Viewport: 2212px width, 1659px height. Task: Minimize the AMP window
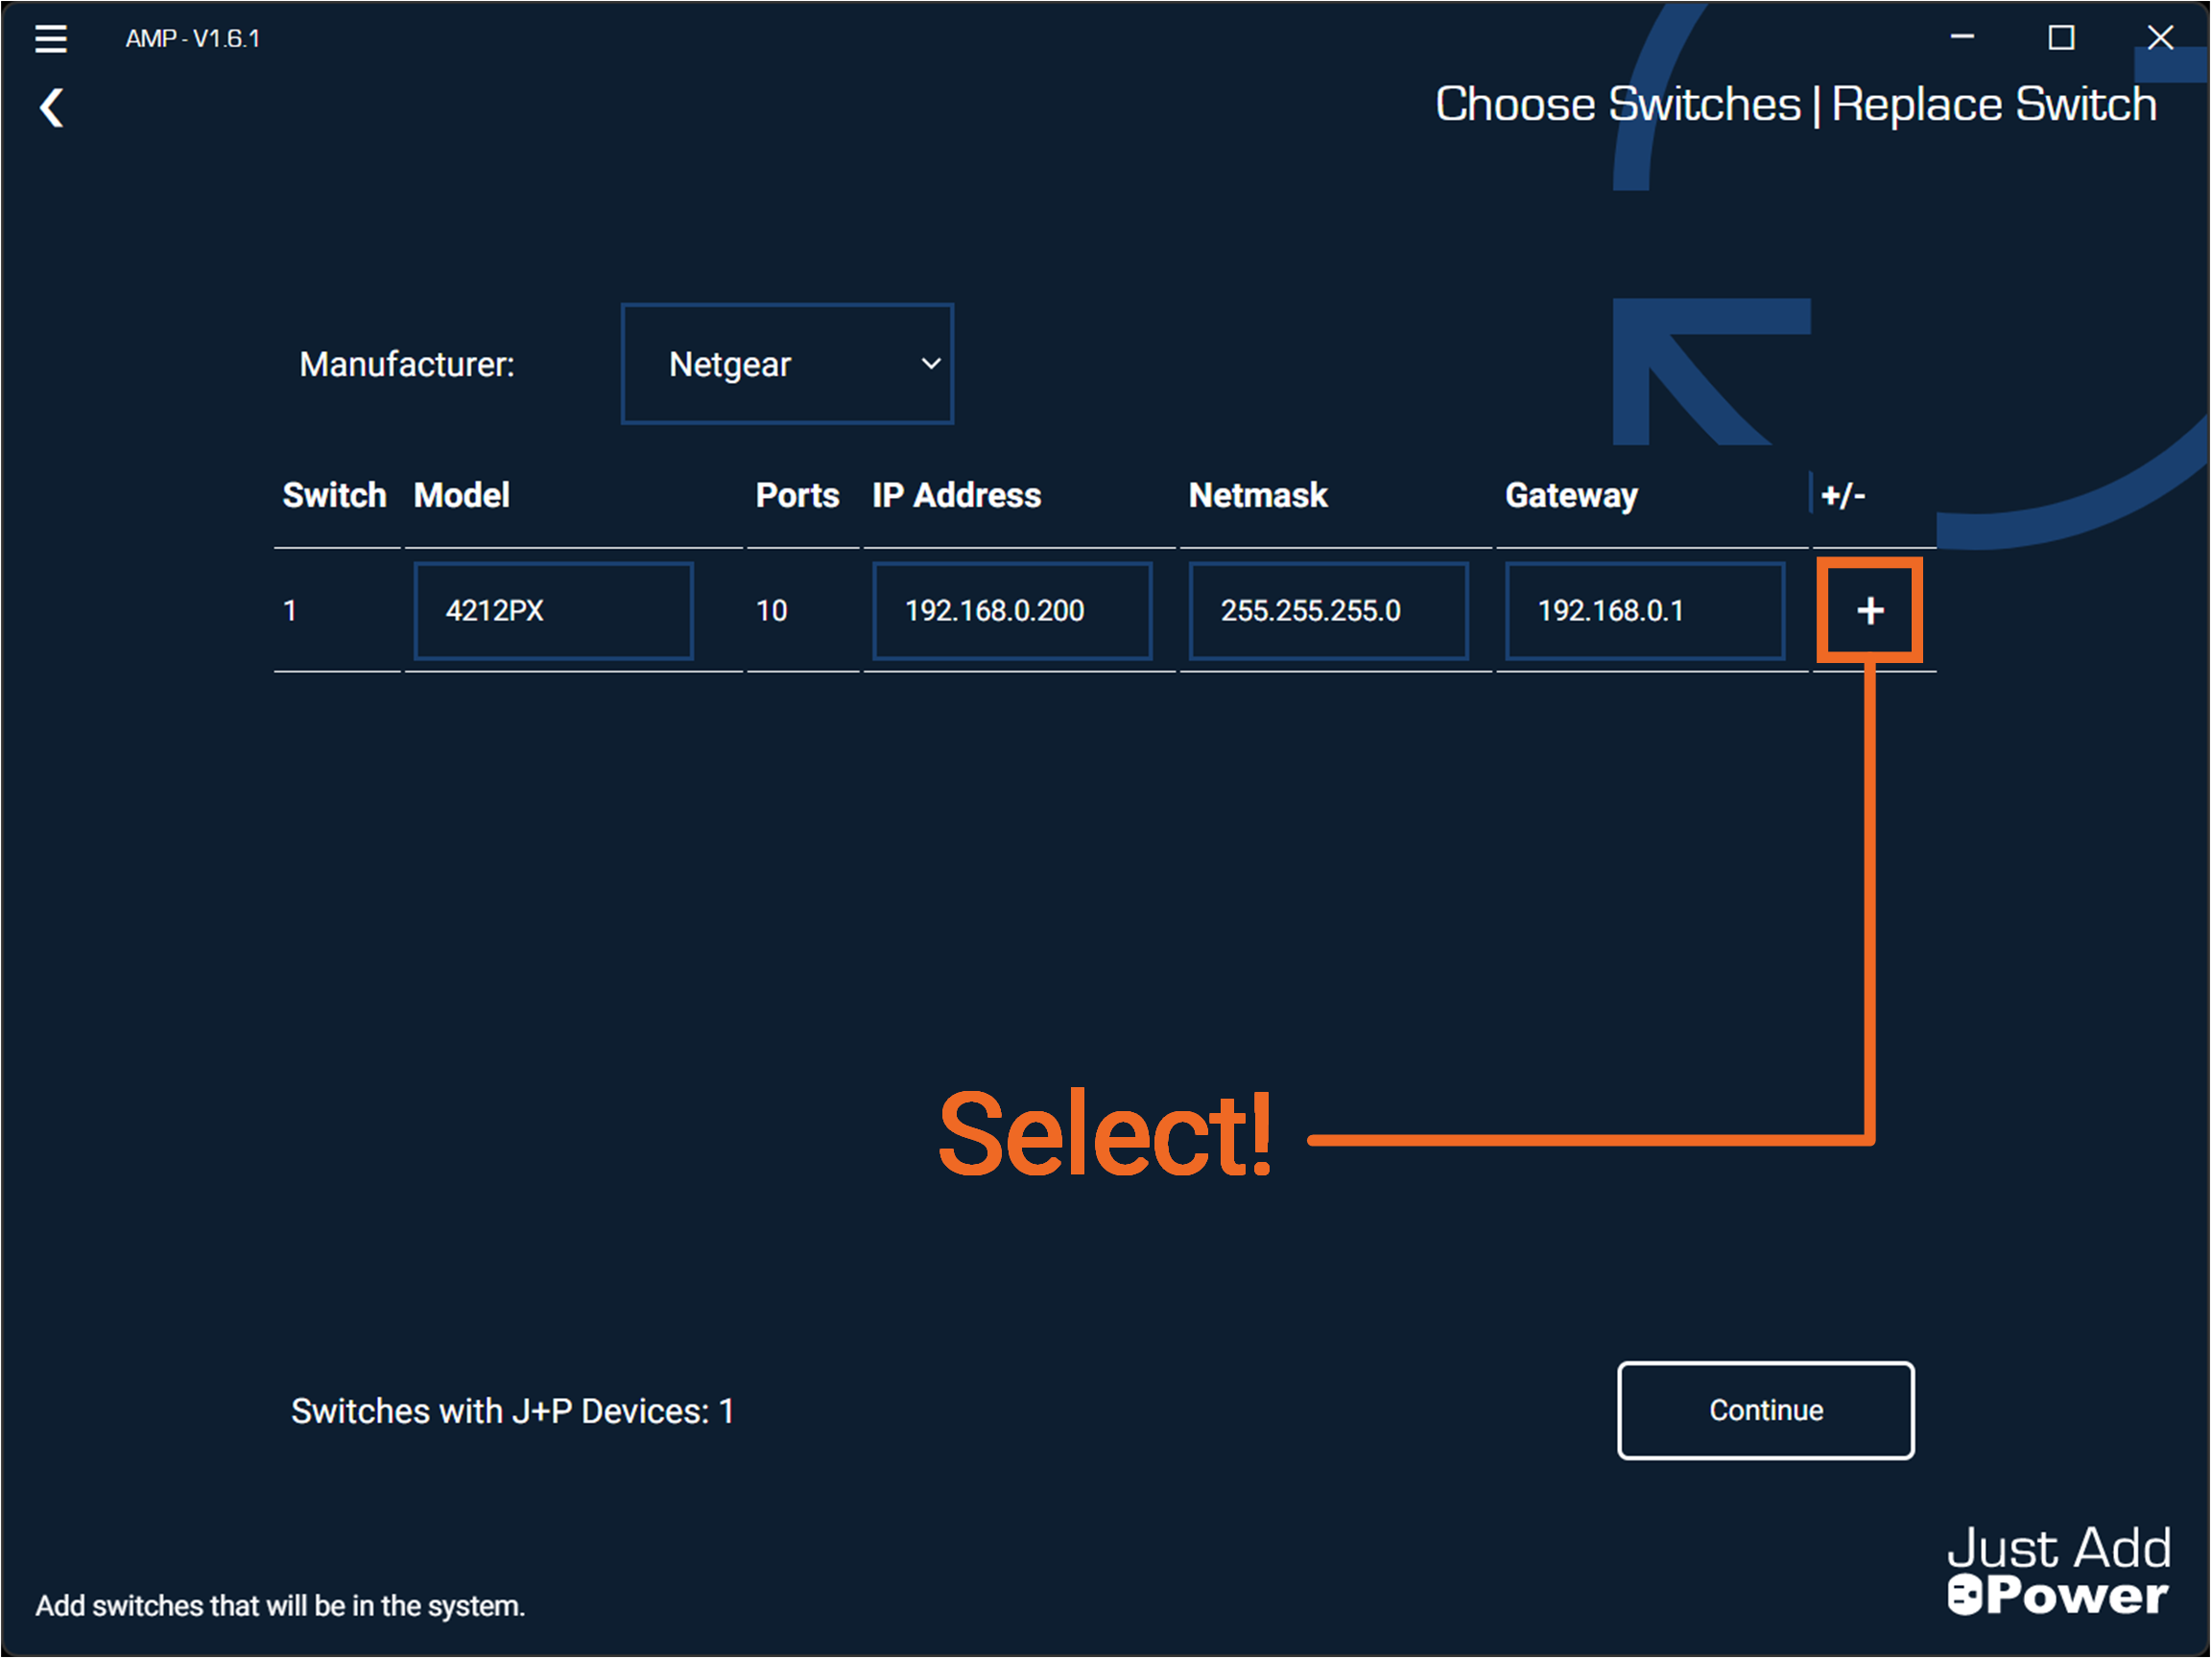1962,38
